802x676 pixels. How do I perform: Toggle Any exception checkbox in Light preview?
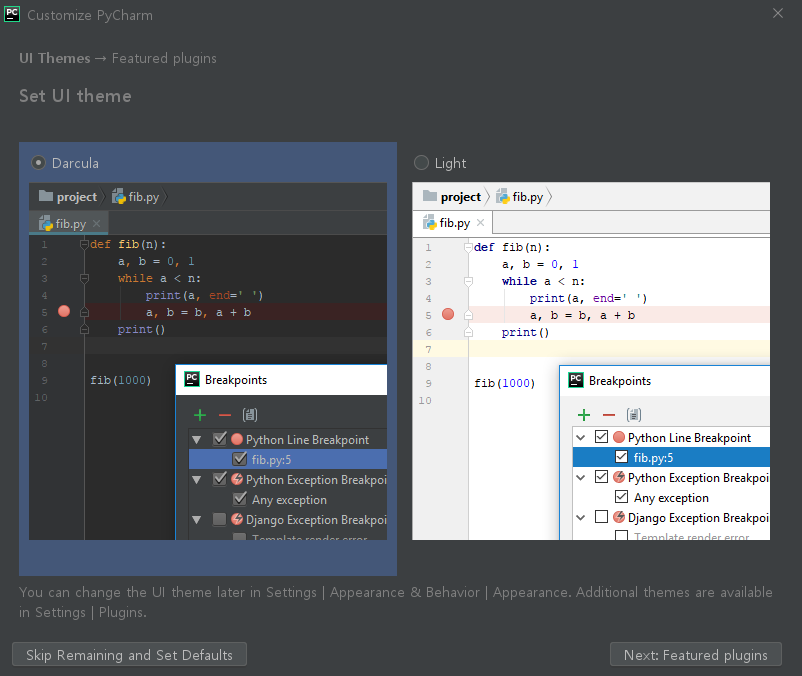[x=621, y=497]
